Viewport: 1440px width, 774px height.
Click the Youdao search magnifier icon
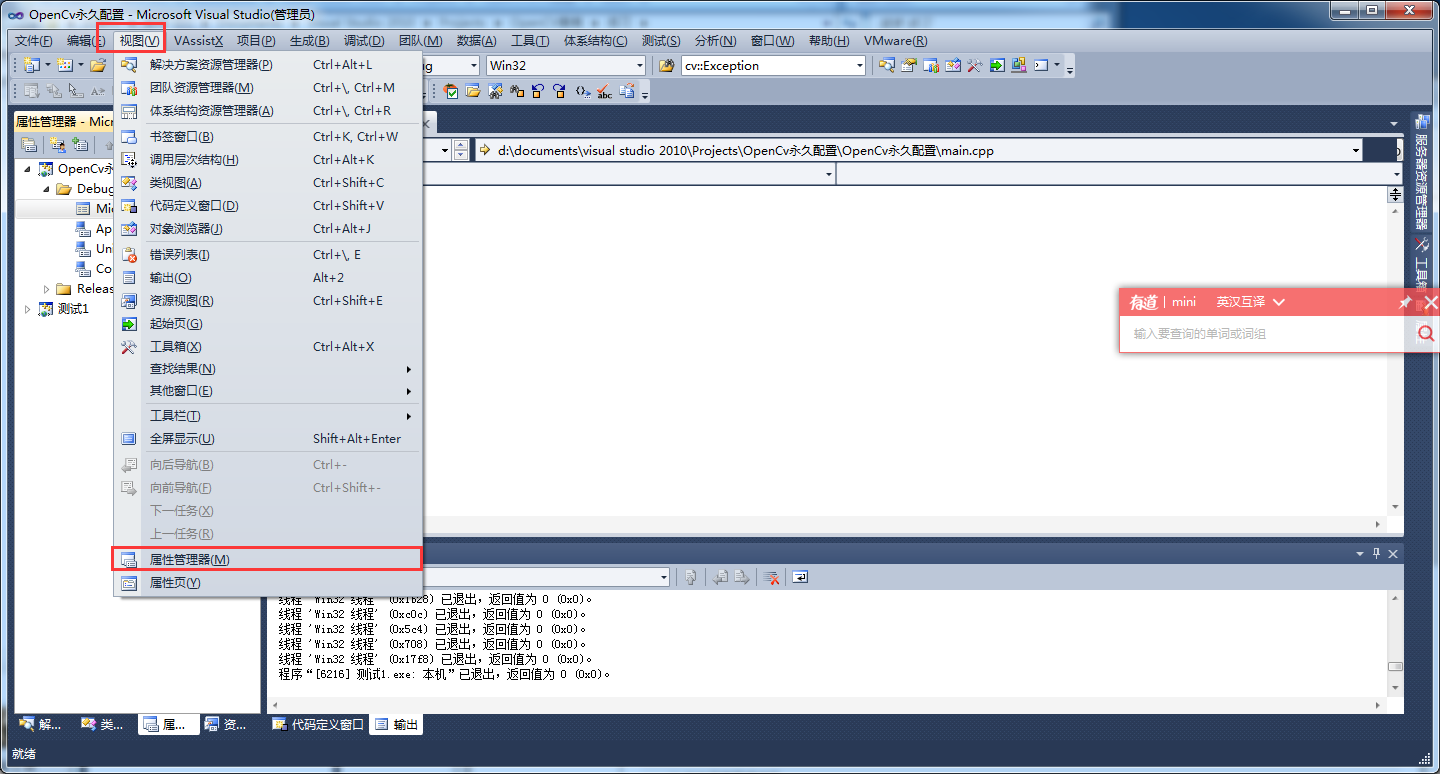1426,334
